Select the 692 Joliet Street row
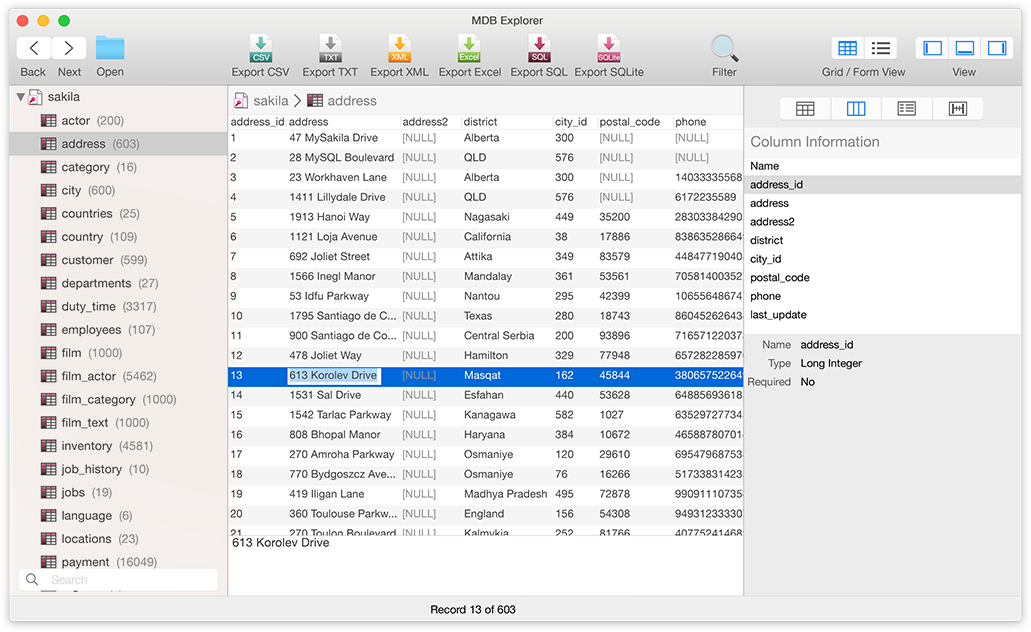Screen dimensions: 1031x632 click(x=486, y=257)
